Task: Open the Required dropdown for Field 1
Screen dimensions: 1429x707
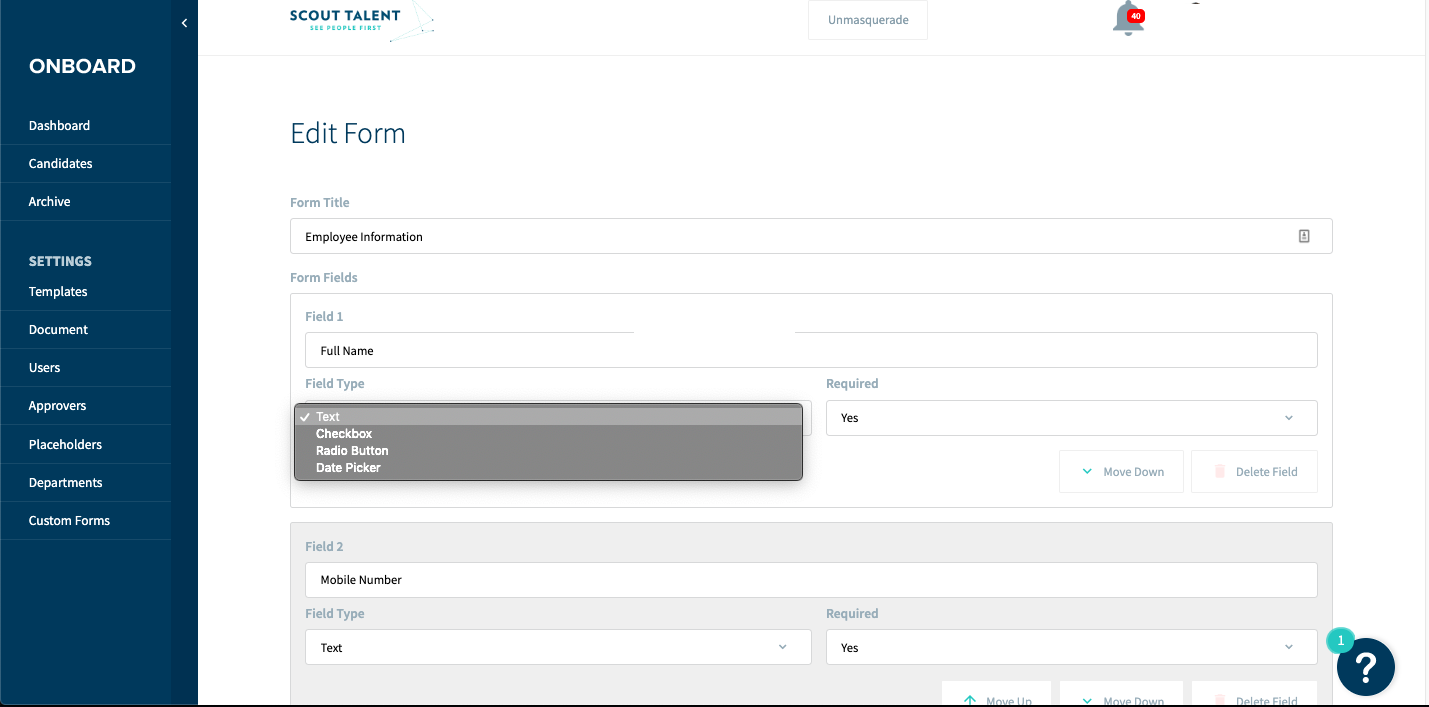Action: [x=1071, y=417]
